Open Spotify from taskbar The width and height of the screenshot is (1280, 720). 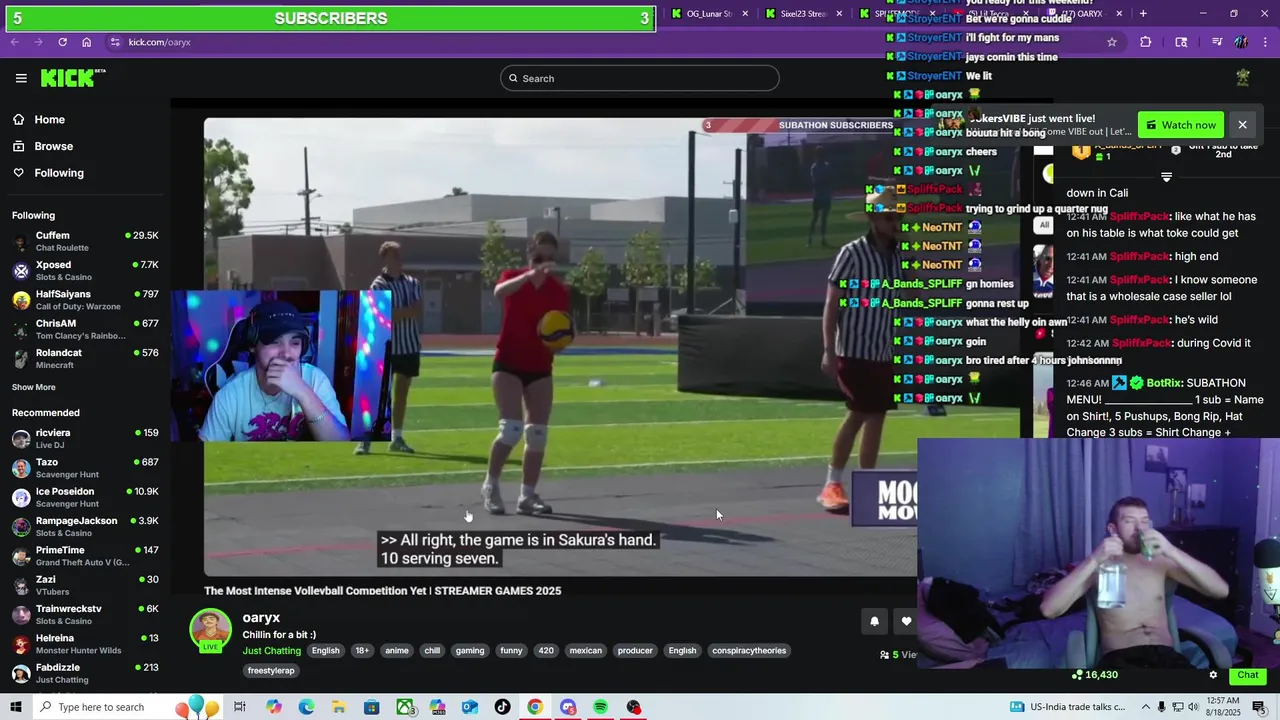[600, 707]
